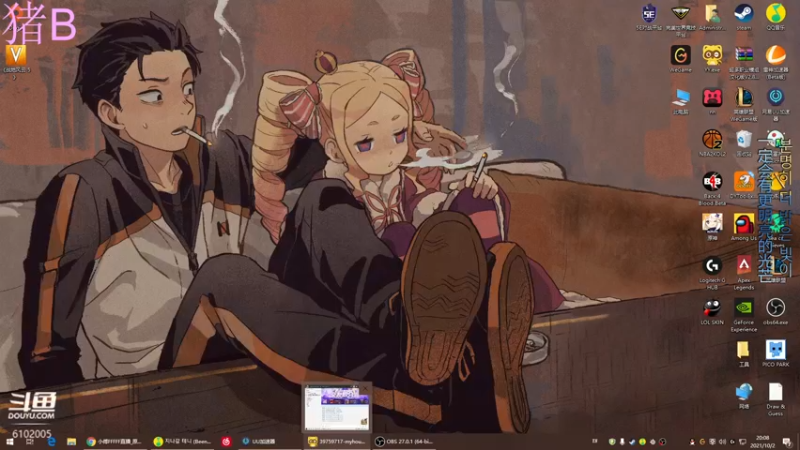
Task: Launch WeGame from the desktop
Action: point(681,59)
